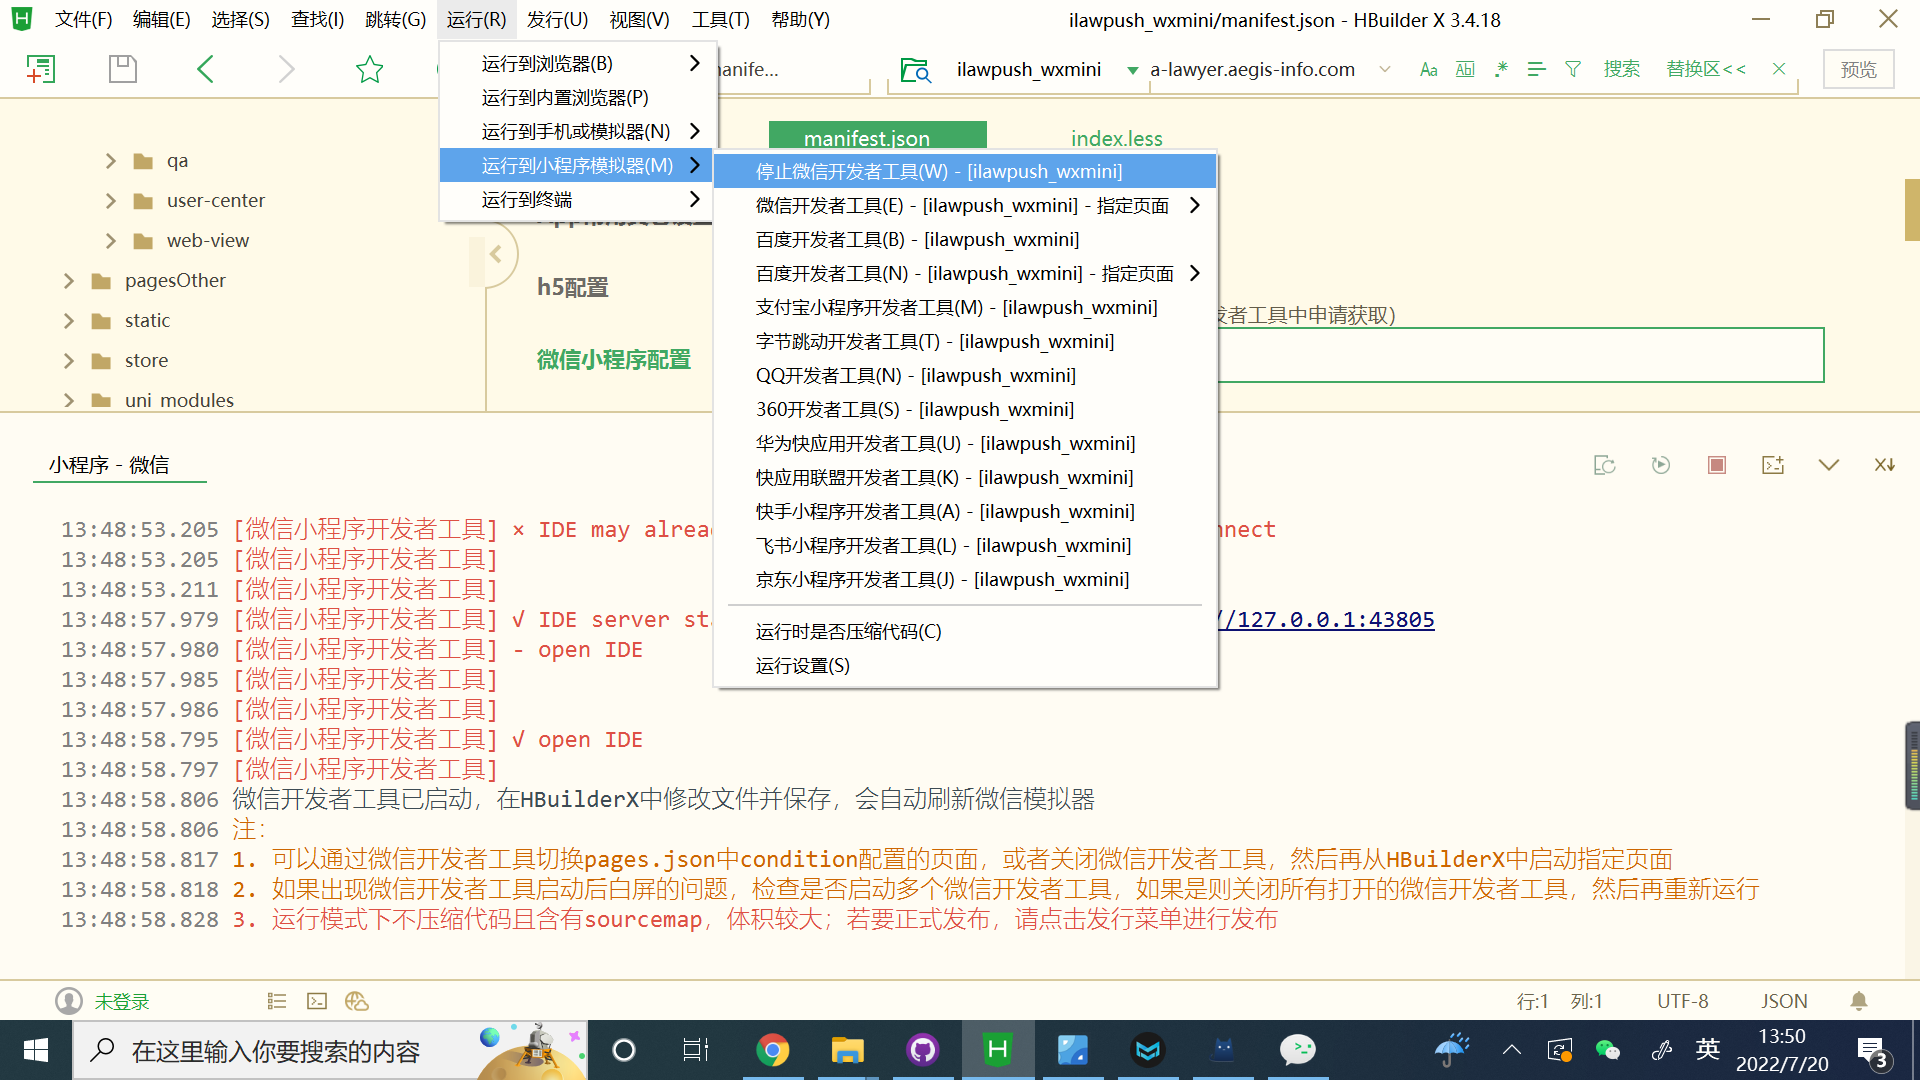This screenshot has height=1080, width=1920.
Task: Open the terminal icon in status bar
Action: 317,1001
